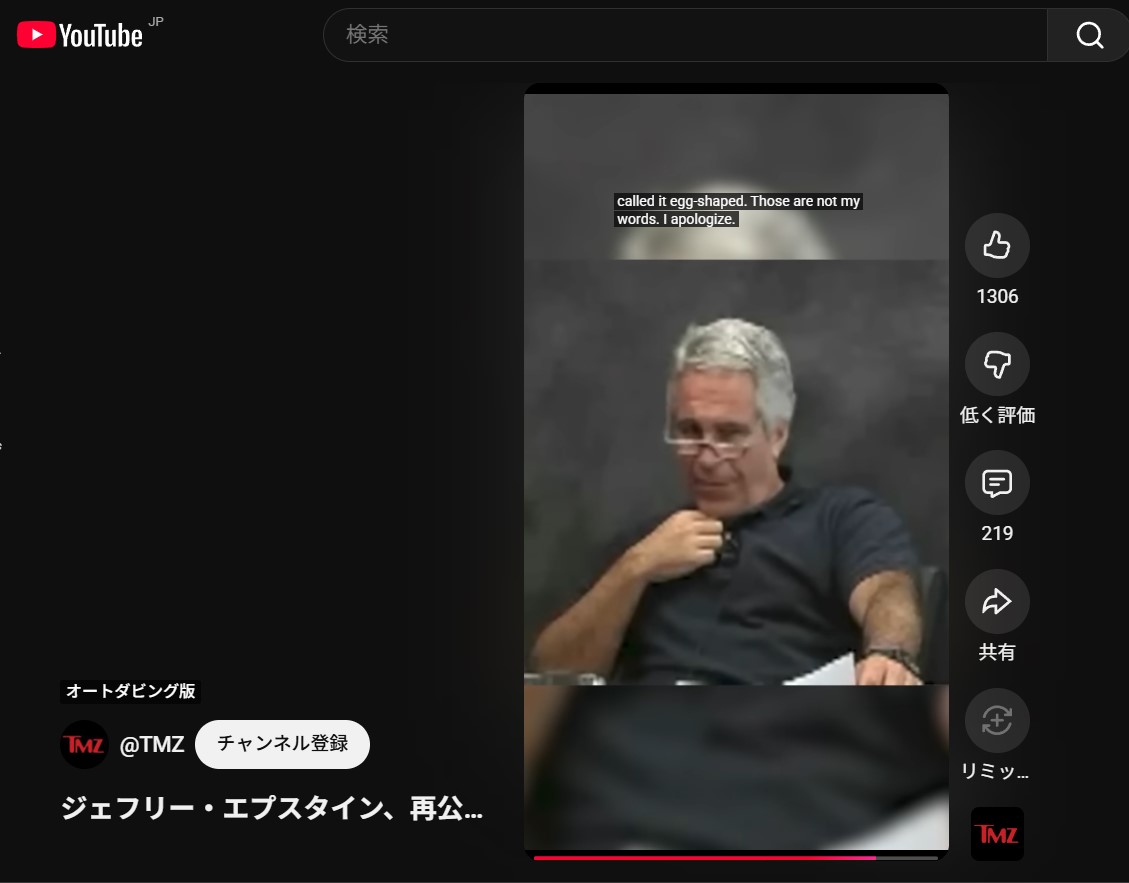Click the caption text overlay on video
Viewport: 1129px width, 883px height.
point(738,210)
